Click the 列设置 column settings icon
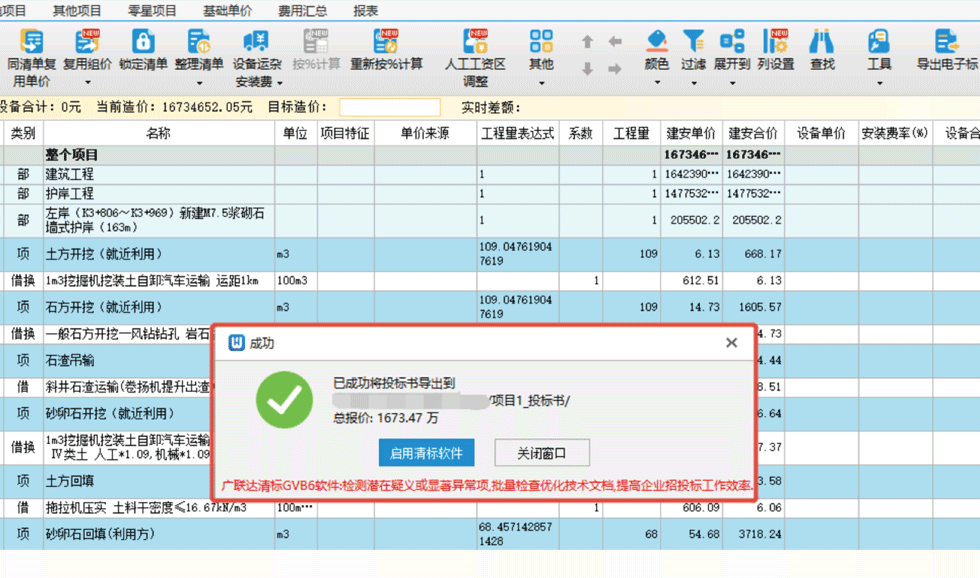 tap(775, 42)
